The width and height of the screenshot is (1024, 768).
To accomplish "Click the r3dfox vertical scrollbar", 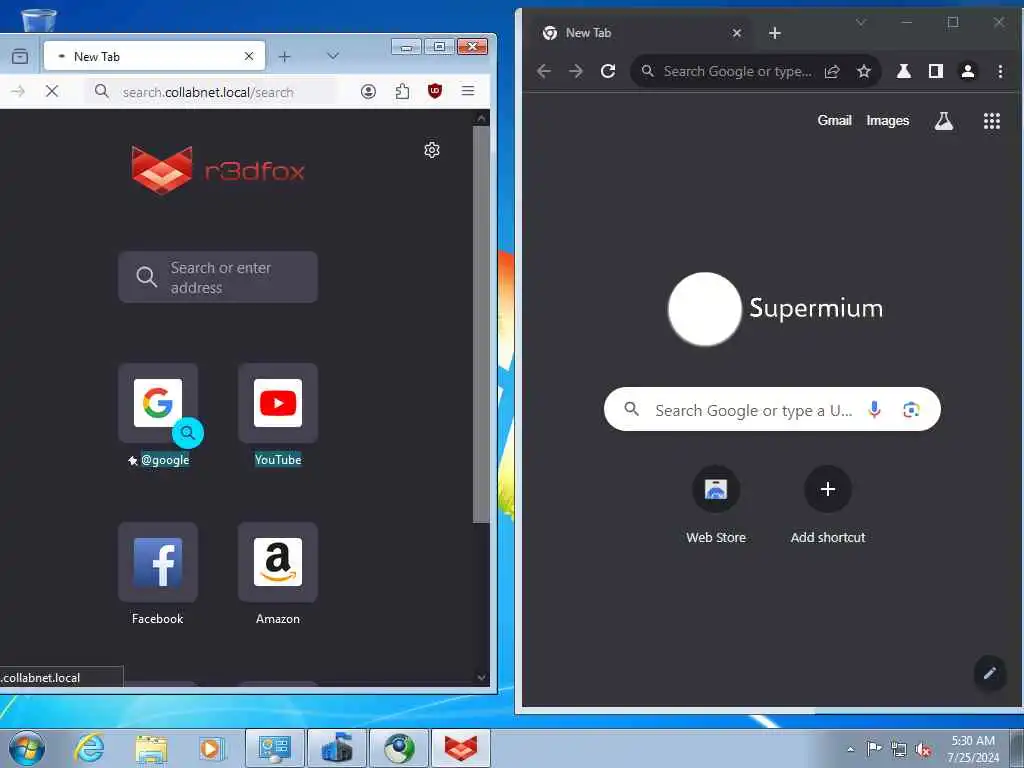I will coord(481,324).
